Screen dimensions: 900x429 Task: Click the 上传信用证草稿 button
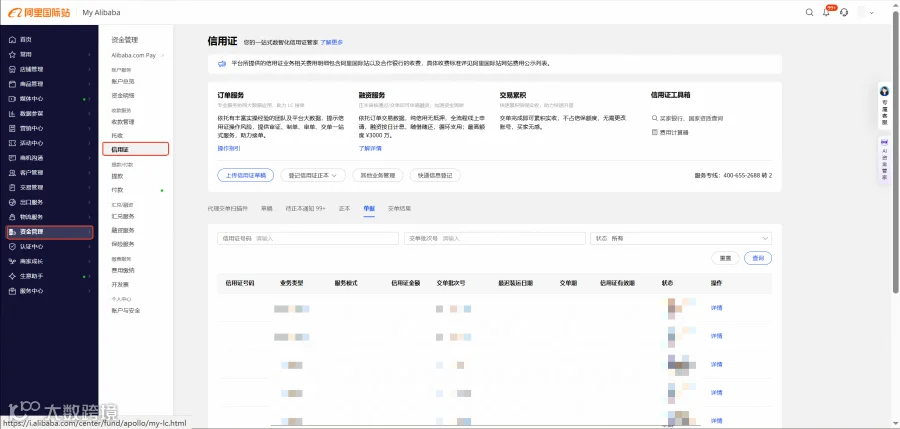[246, 175]
